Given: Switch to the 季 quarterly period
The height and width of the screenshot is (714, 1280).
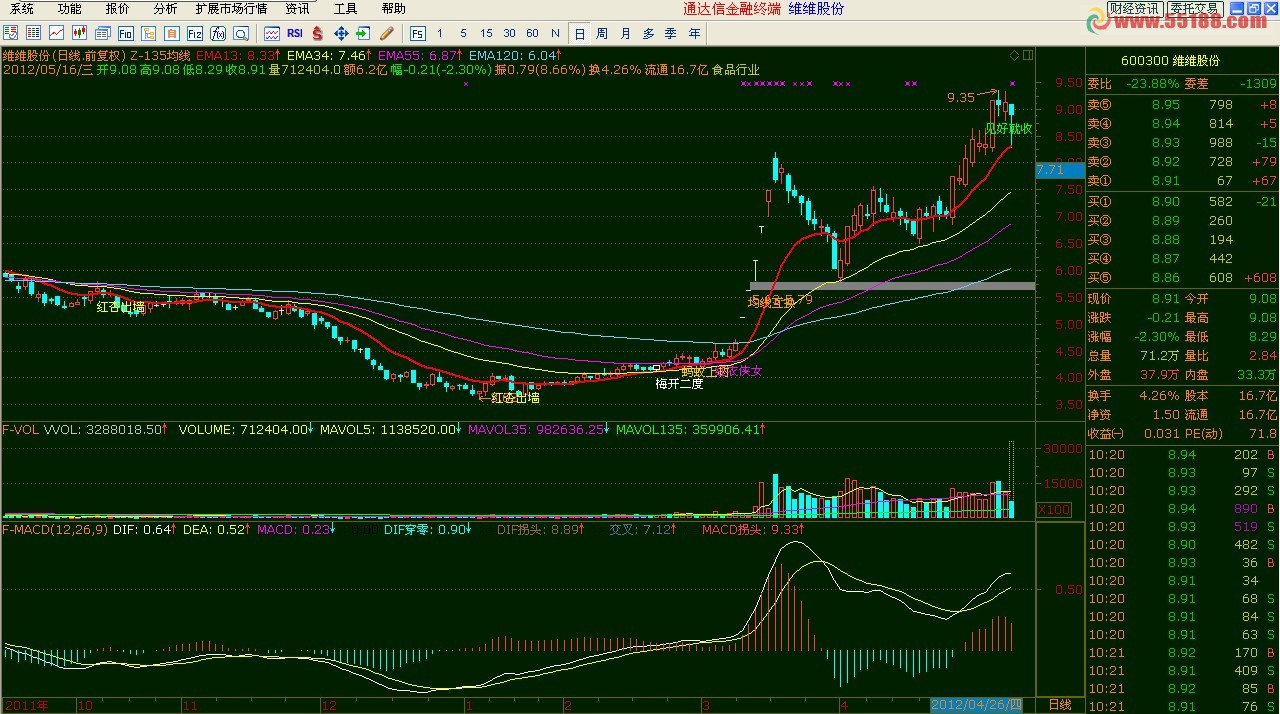Looking at the screenshot, I should pos(671,33).
